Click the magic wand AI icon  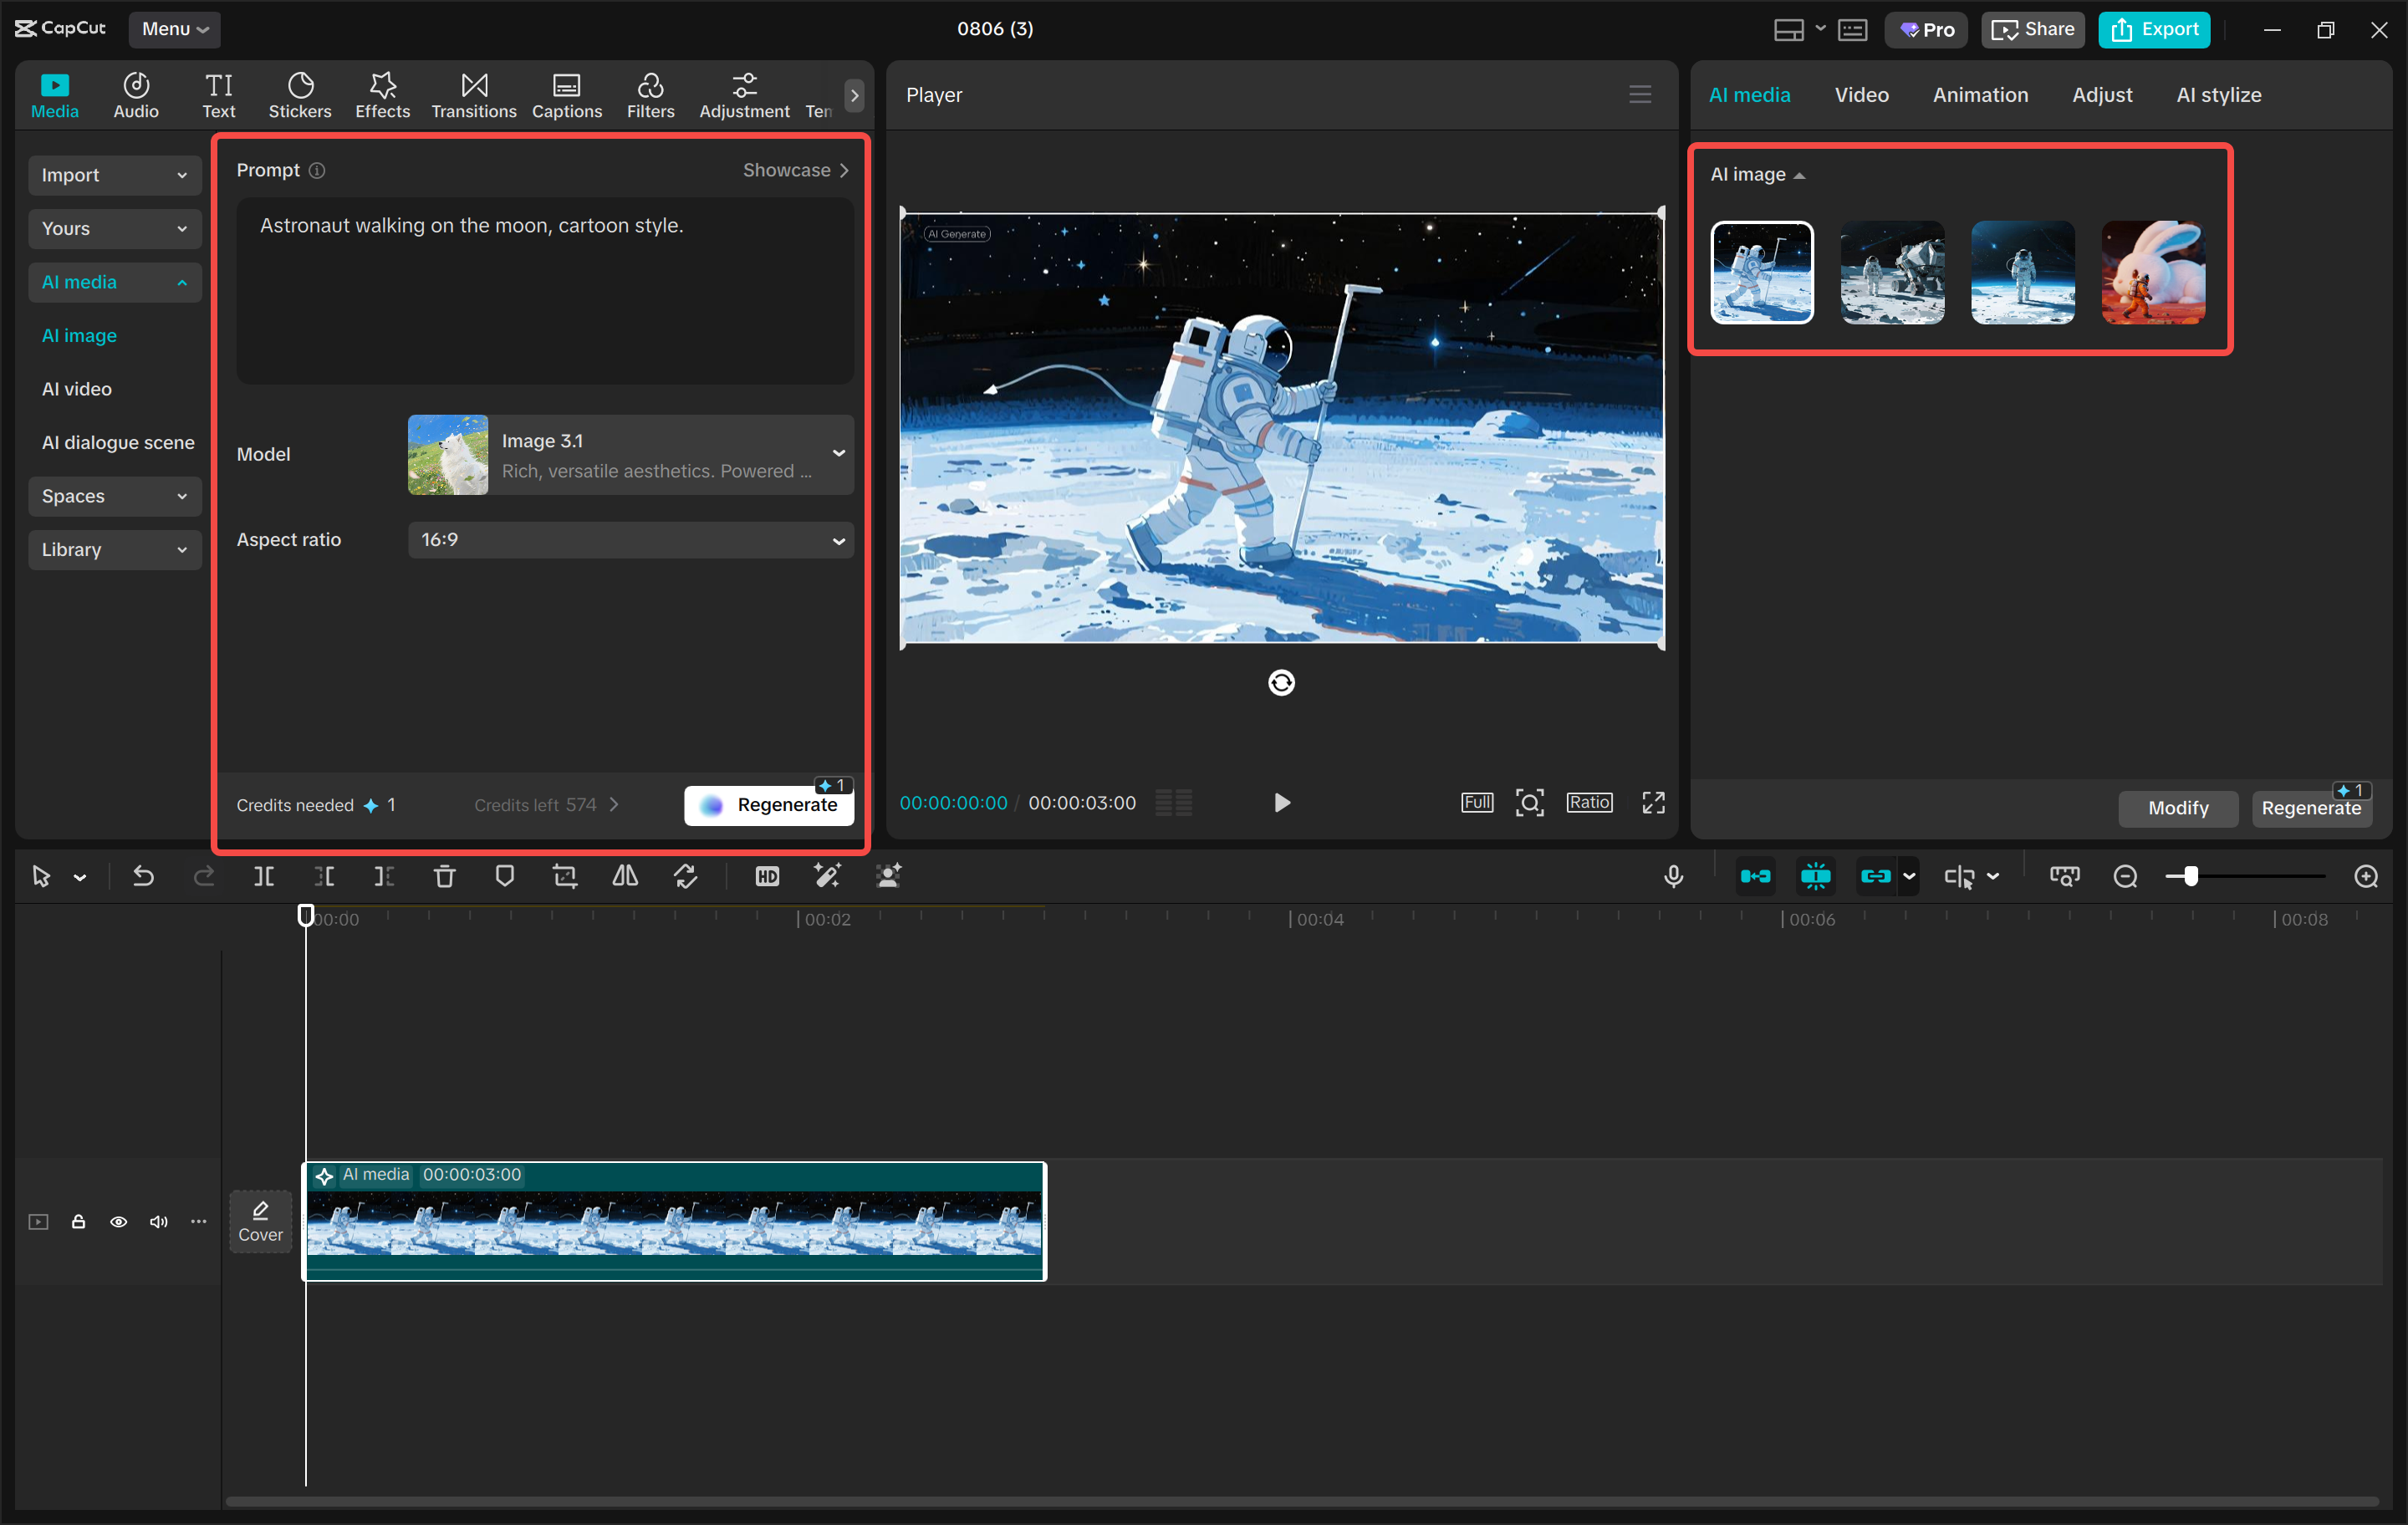[x=827, y=876]
